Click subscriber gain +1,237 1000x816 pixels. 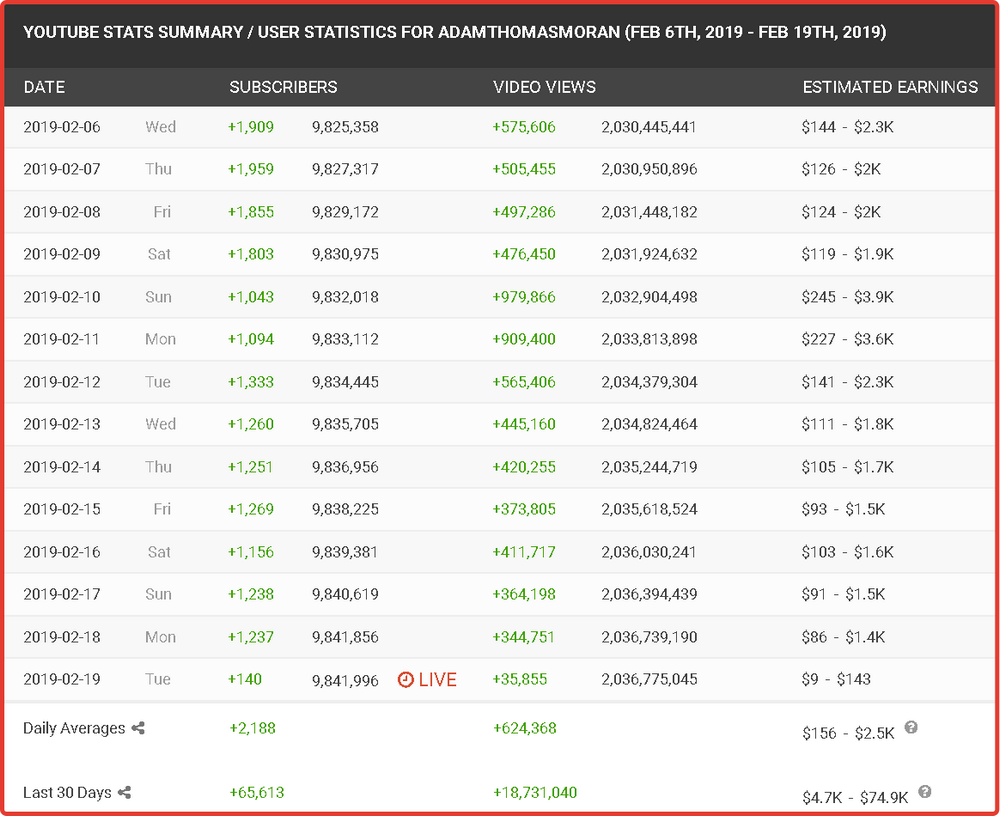point(251,637)
